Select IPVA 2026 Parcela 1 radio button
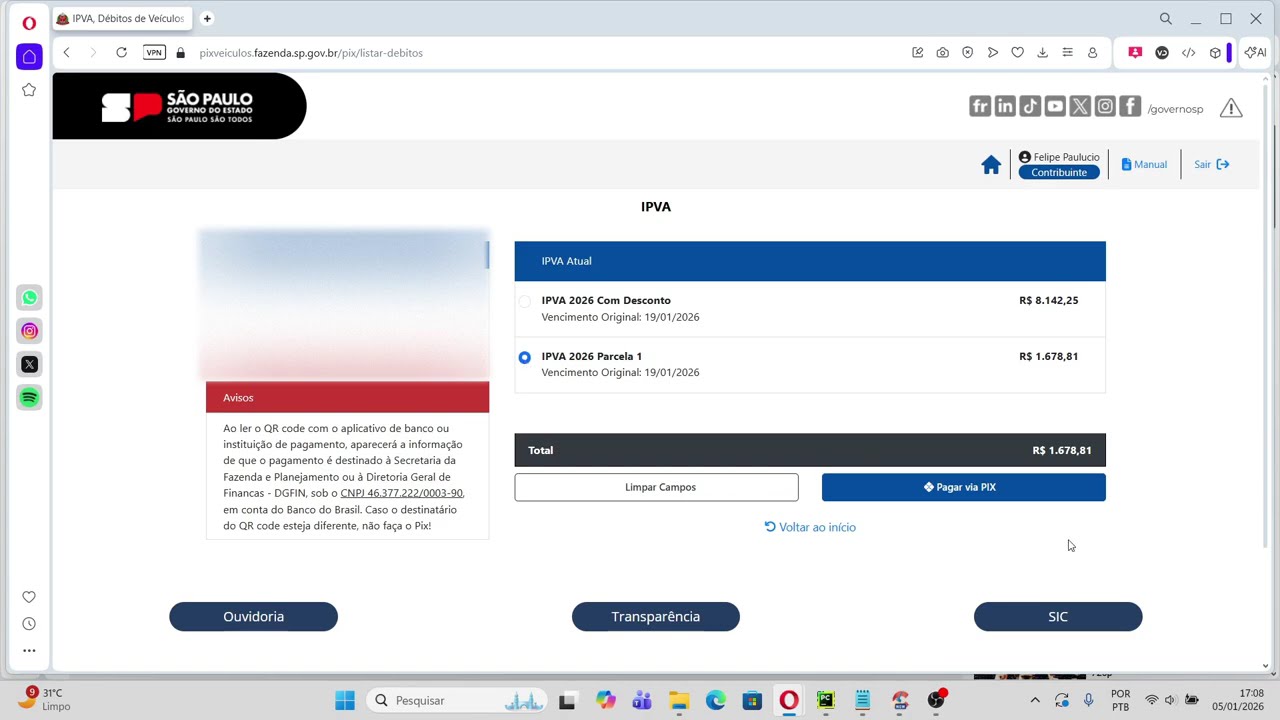 [x=525, y=357]
